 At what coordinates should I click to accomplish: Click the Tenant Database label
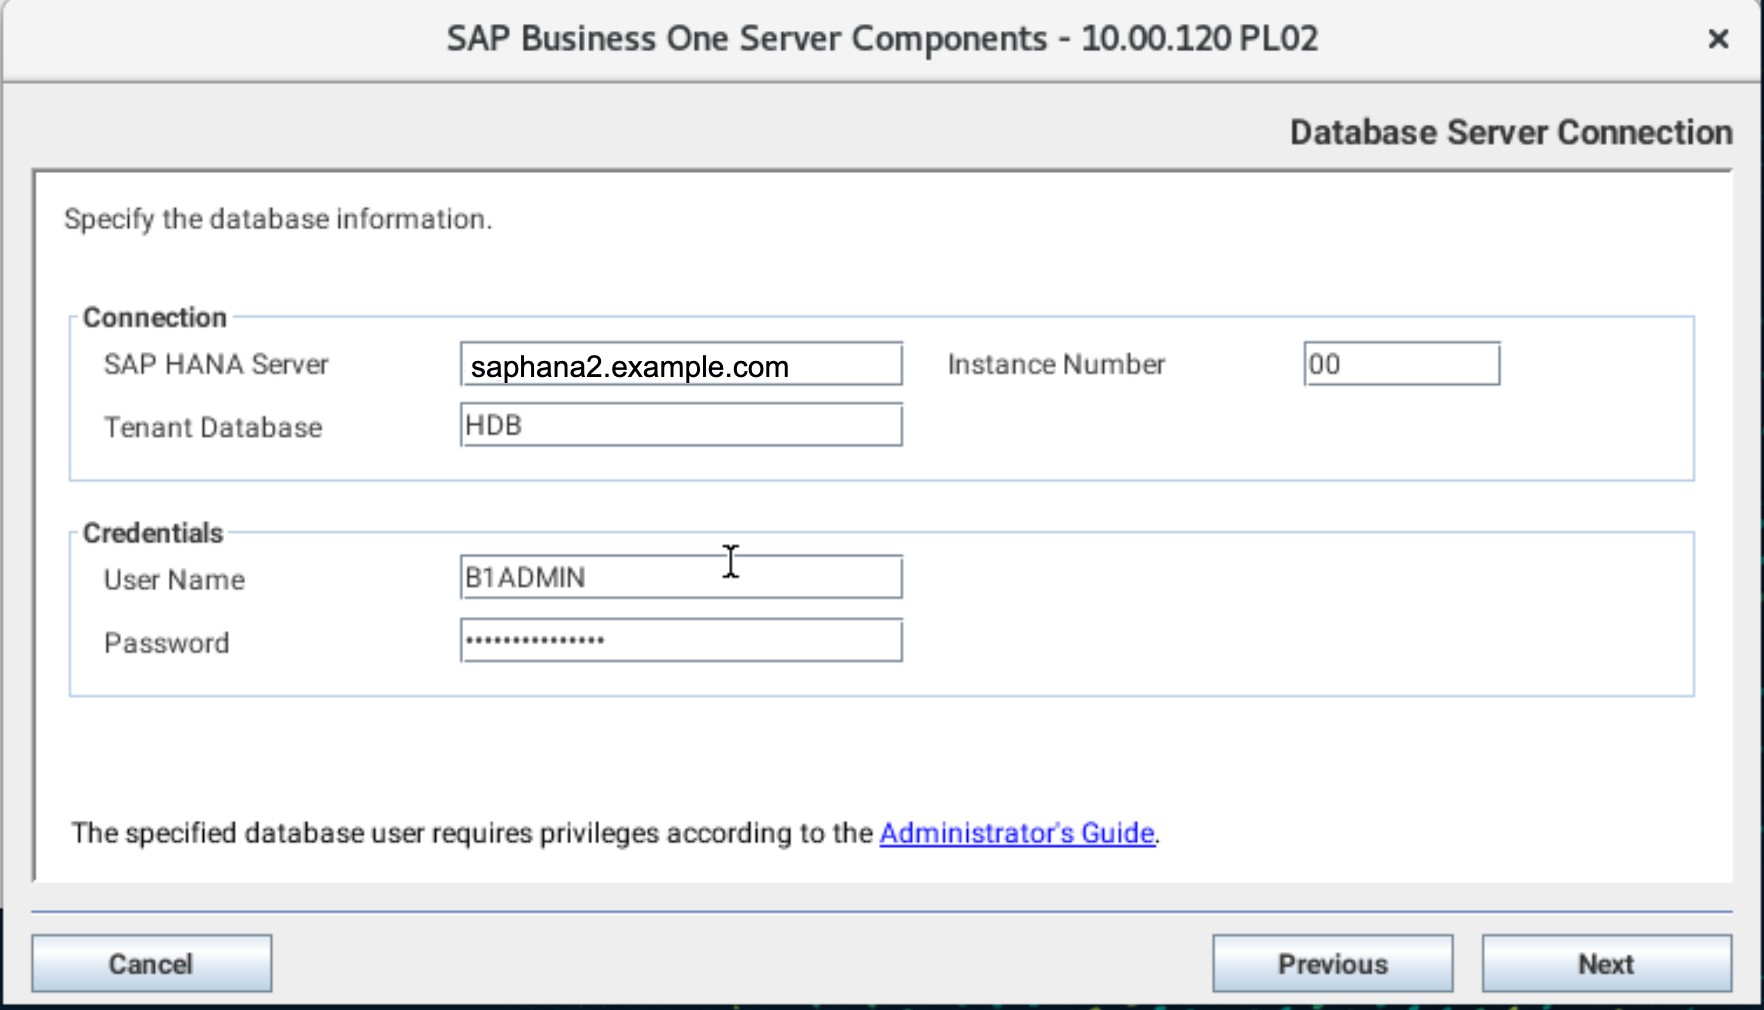[x=213, y=428]
